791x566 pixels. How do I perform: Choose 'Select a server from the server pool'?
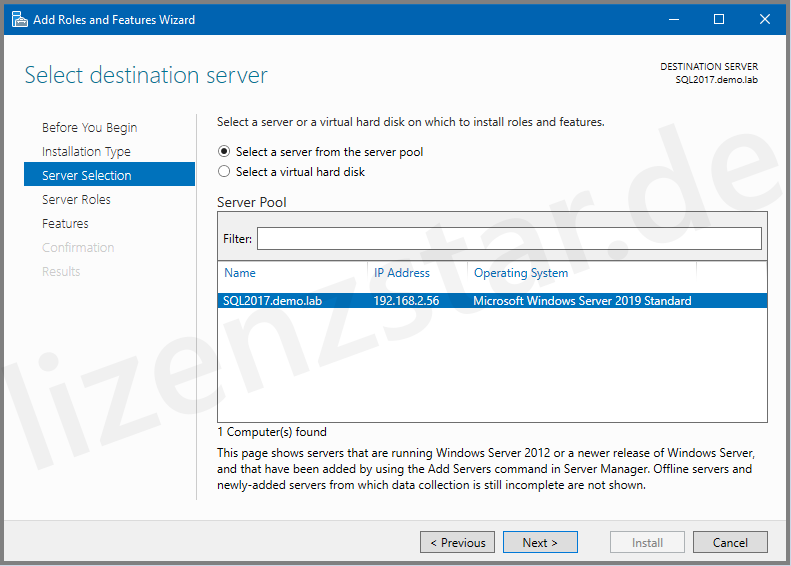(224, 152)
